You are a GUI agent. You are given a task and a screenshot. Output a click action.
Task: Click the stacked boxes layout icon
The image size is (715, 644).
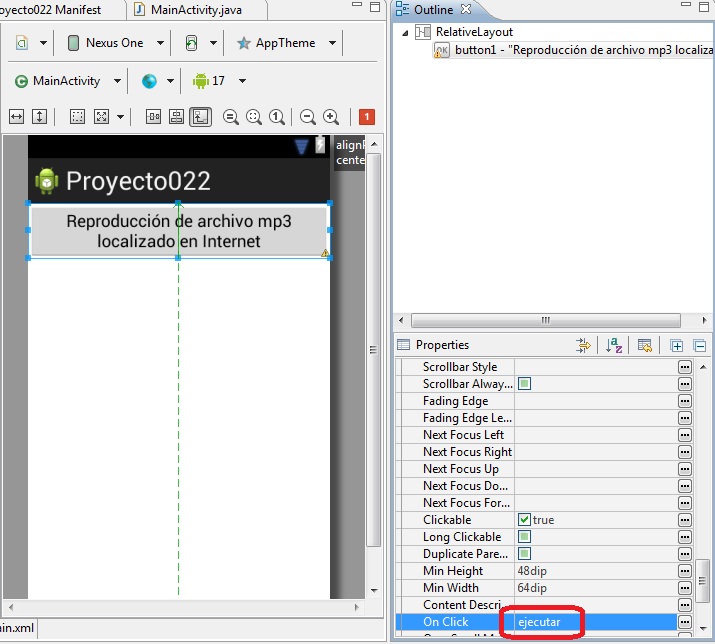(176, 117)
